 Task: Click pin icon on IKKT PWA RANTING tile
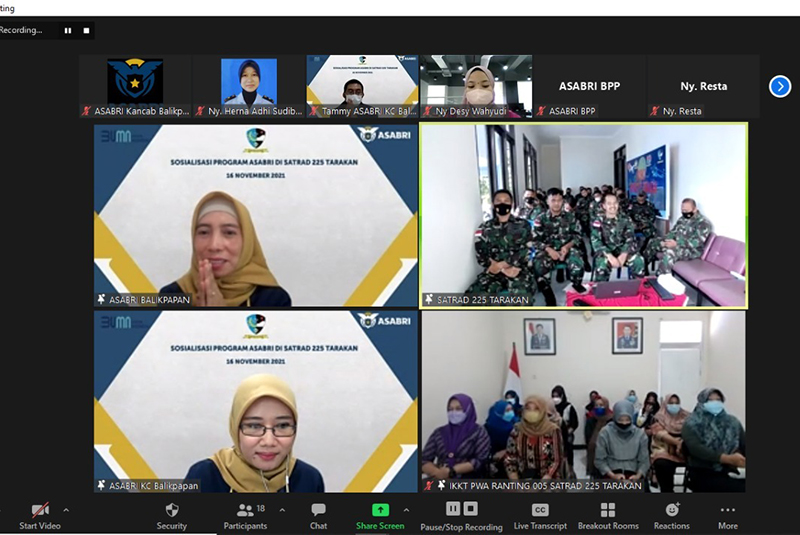click(441, 486)
